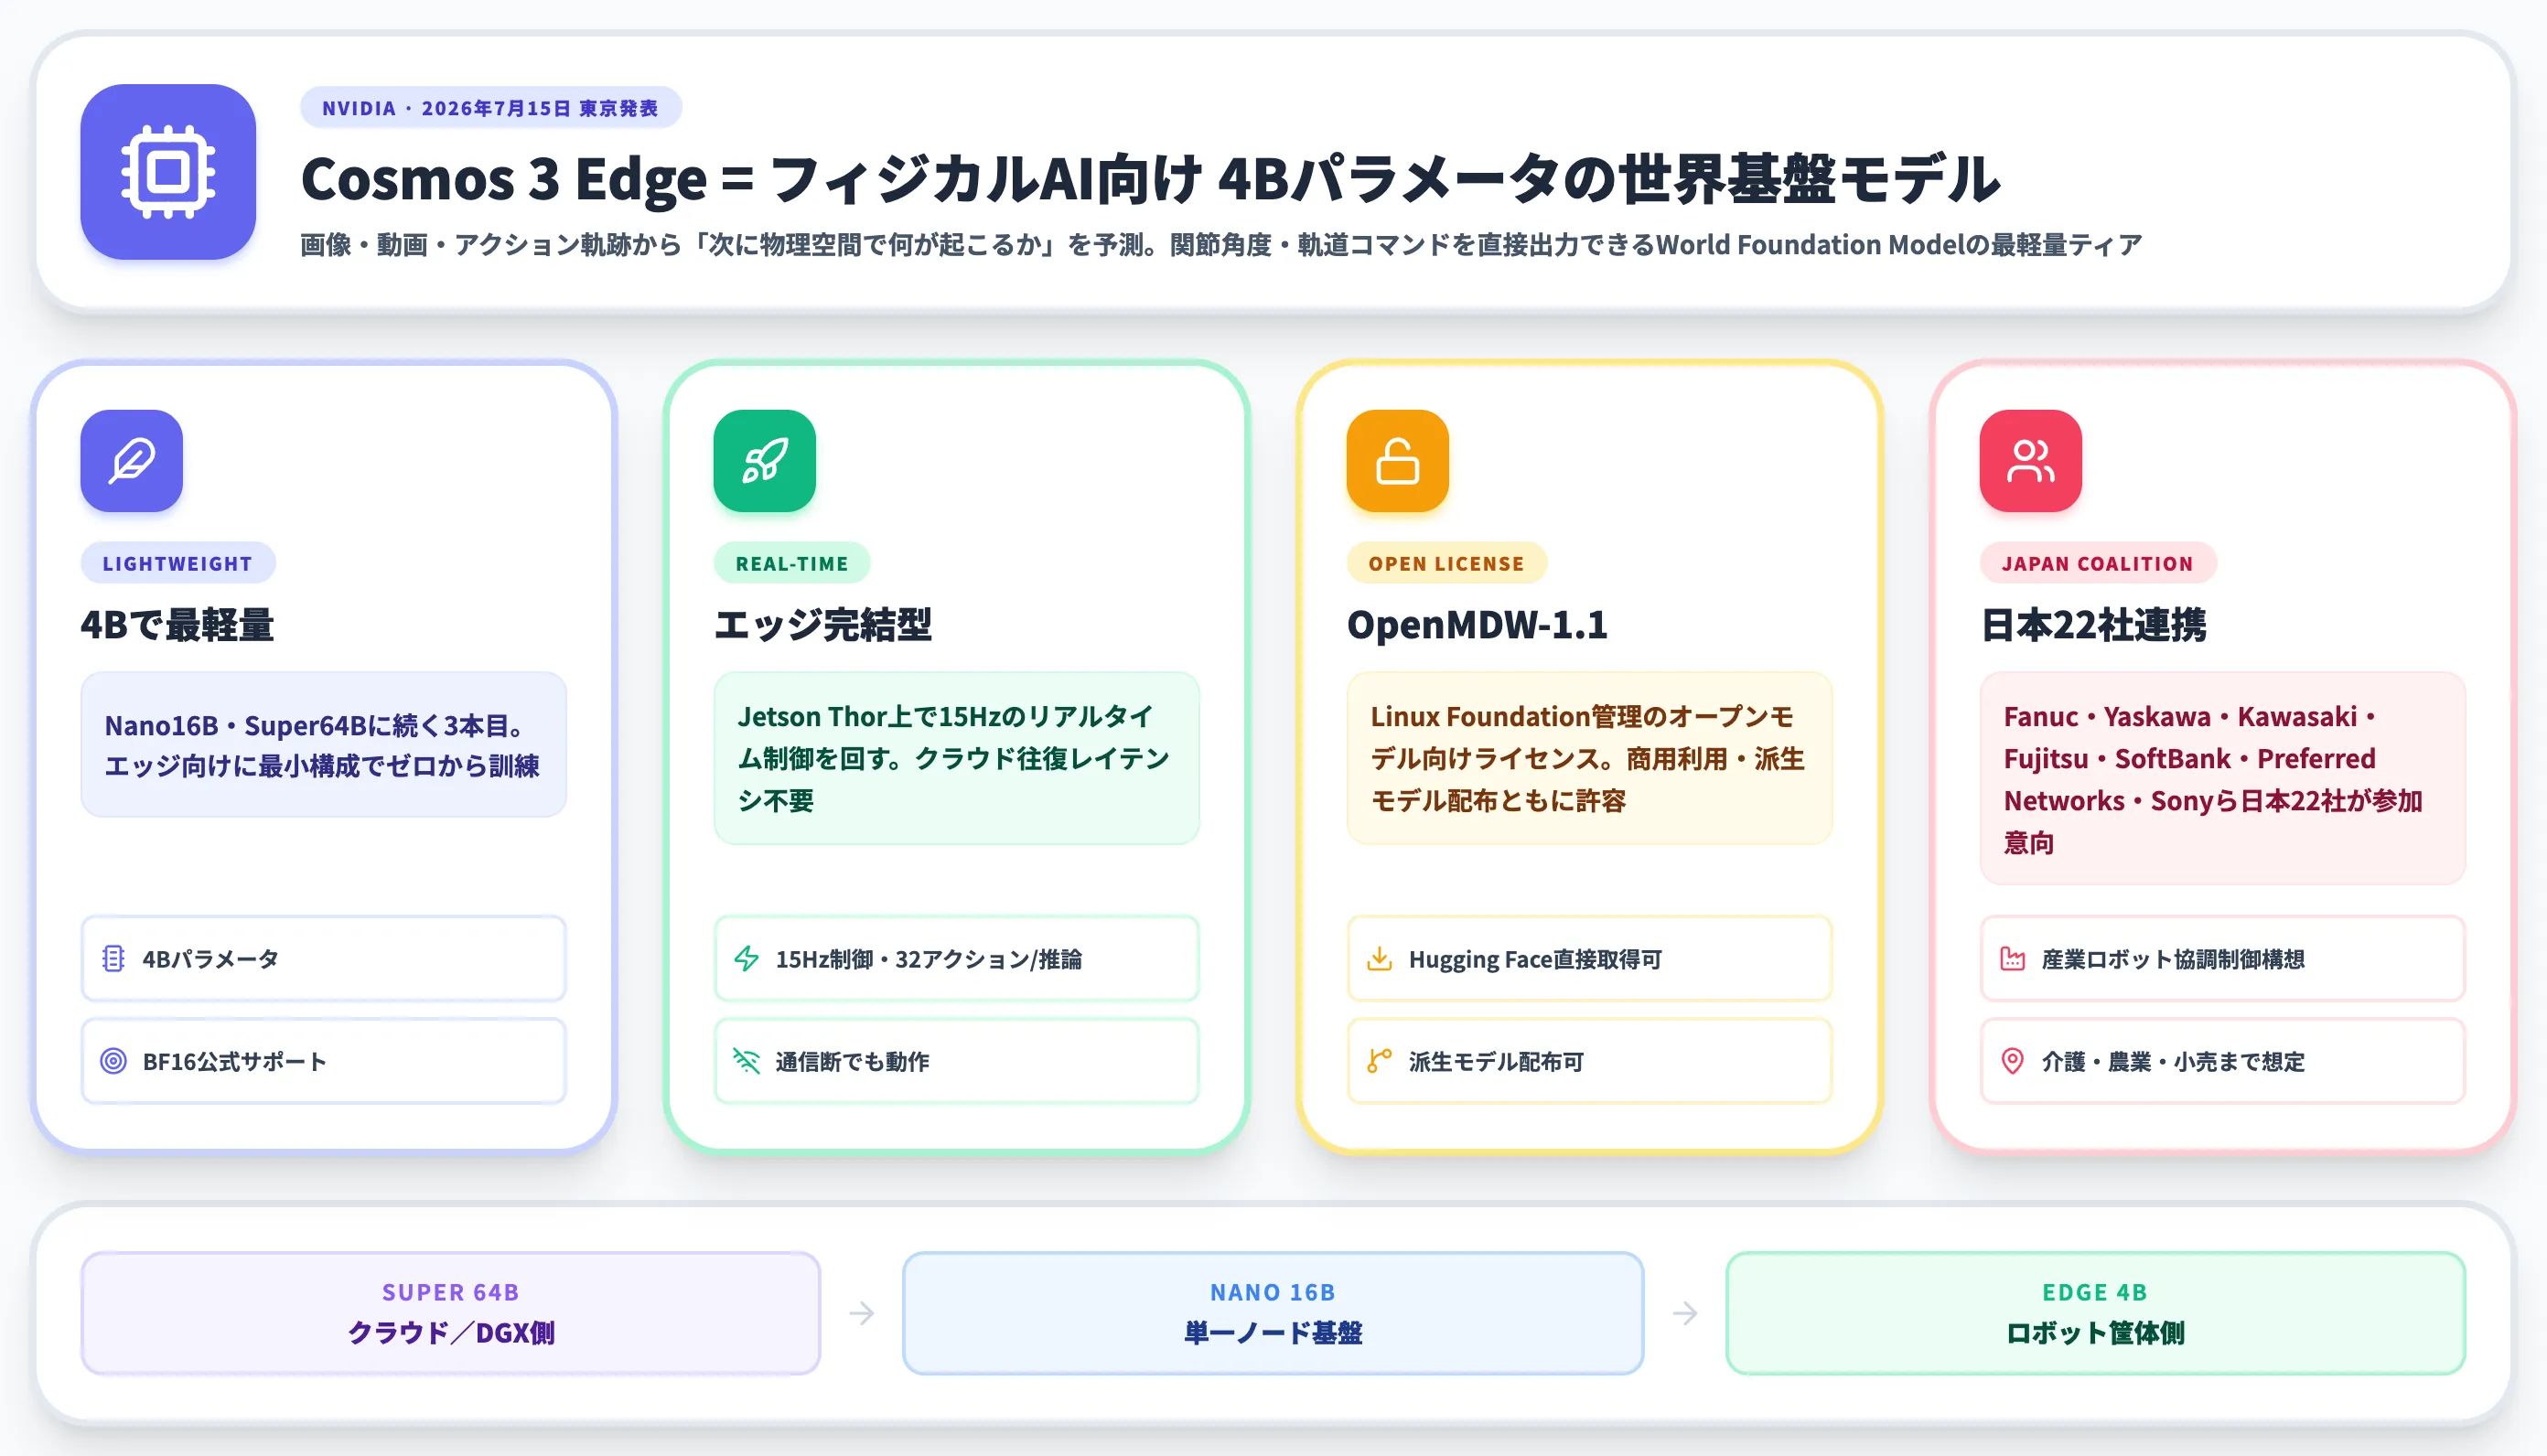
Task: Click the REAL-TIME tag
Action: pos(792,563)
